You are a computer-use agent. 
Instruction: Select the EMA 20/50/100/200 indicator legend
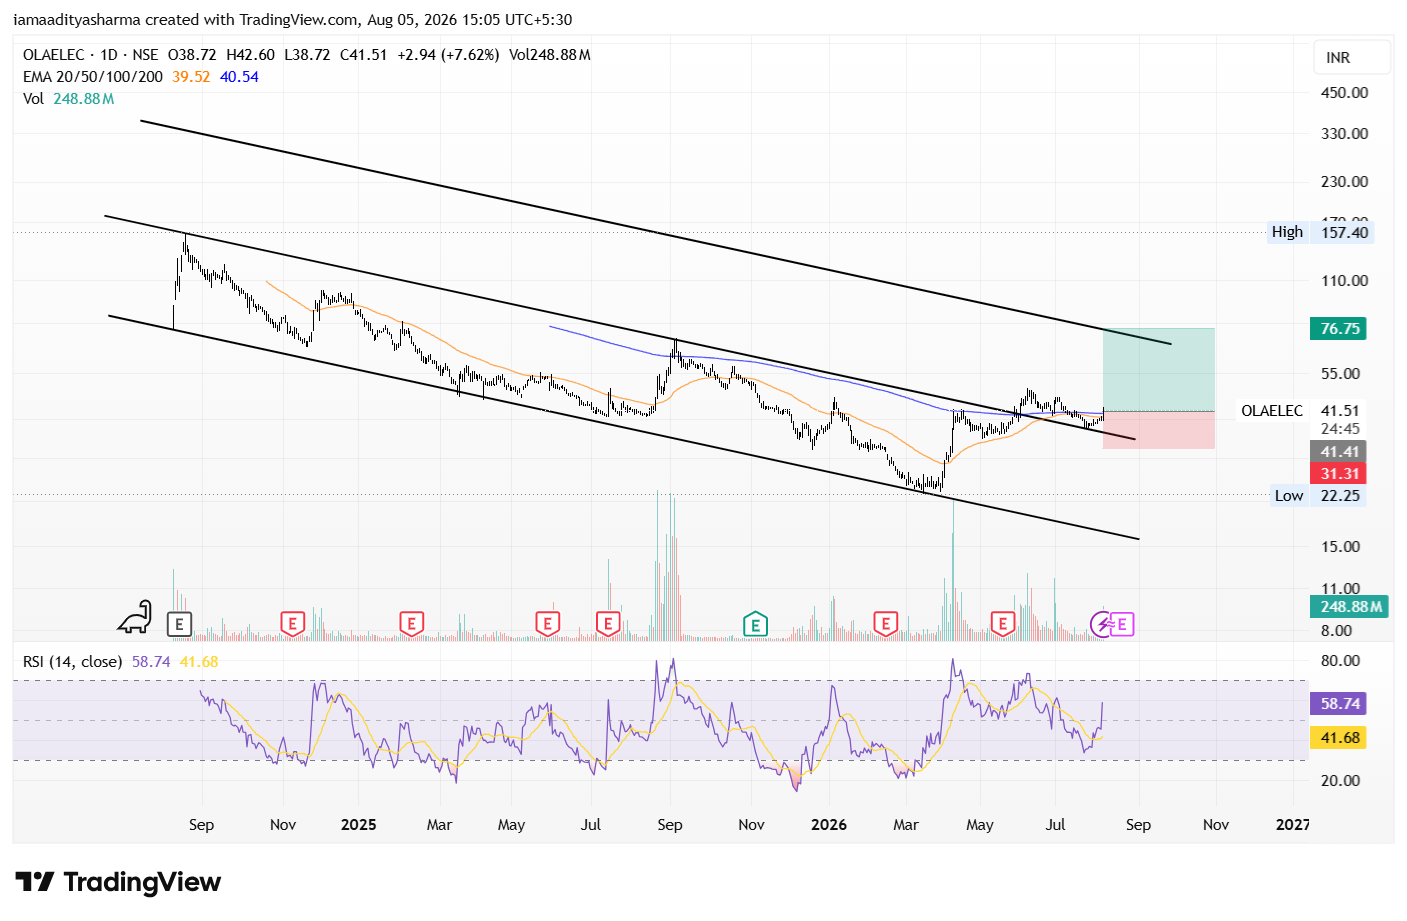click(x=93, y=77)
